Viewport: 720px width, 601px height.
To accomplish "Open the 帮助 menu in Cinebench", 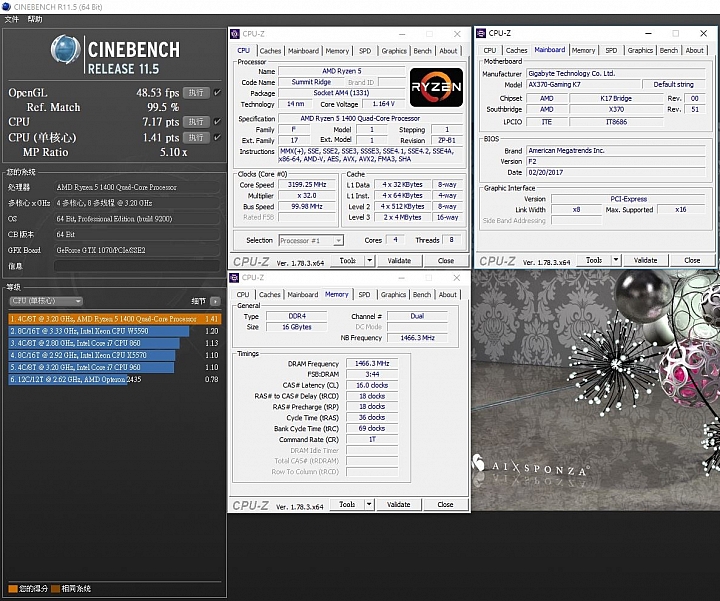I will point(34,19).
